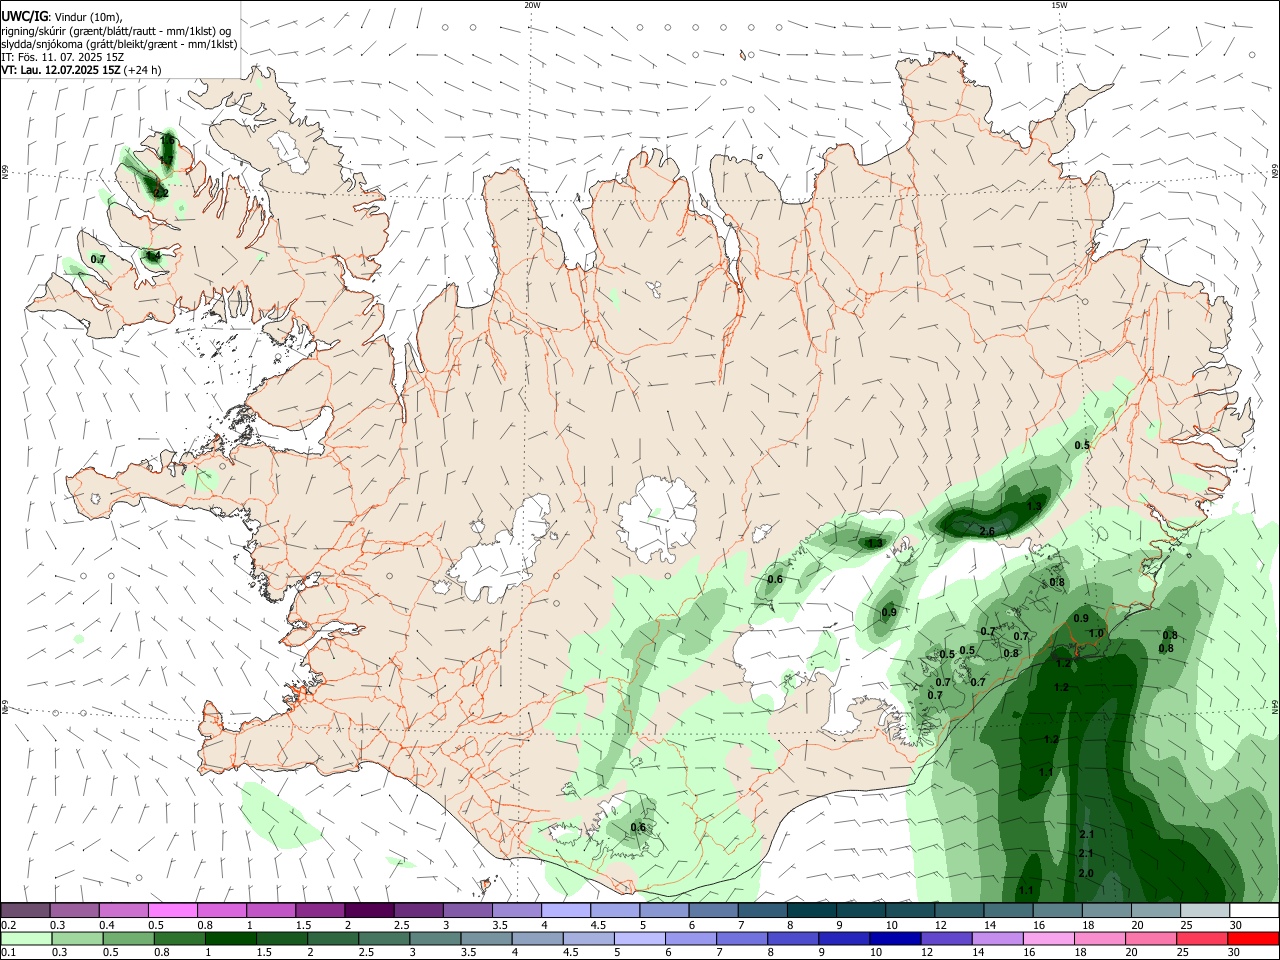The width and height of the screenshot is (1280, 960).
Task: Click the 'slydda/snjókoma' legend description line
Action: tap(119, 44)
